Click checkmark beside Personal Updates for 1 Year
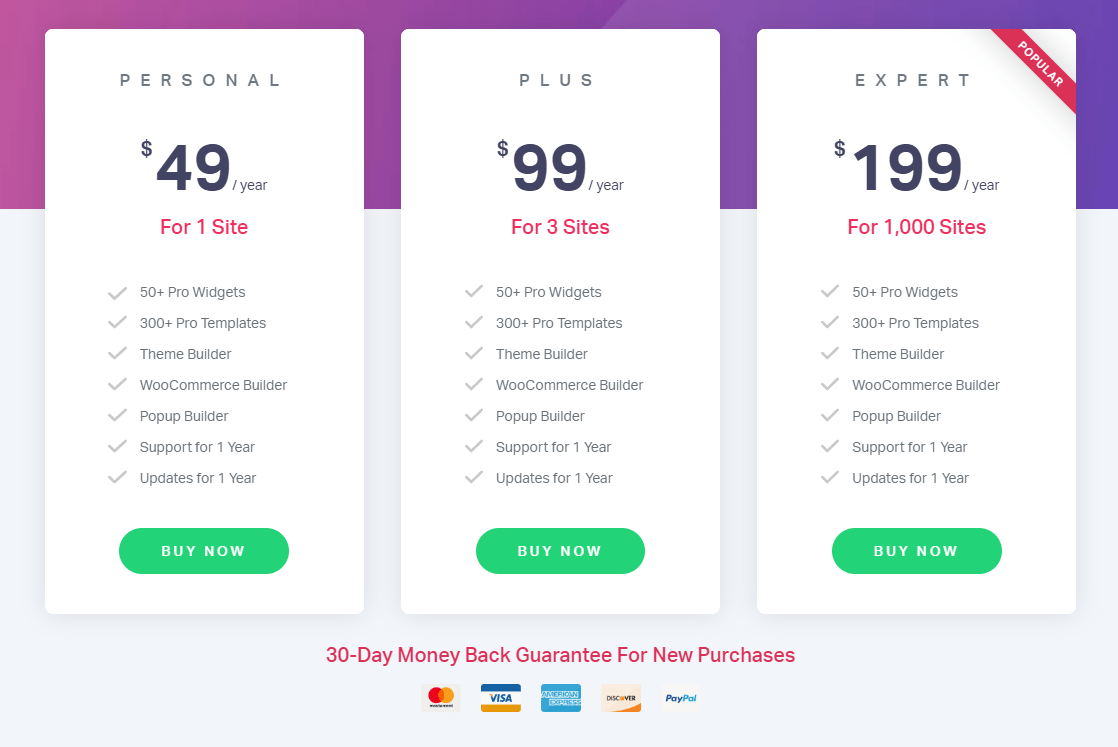The height and width of the screenshot is (747, 1118). 117,478
